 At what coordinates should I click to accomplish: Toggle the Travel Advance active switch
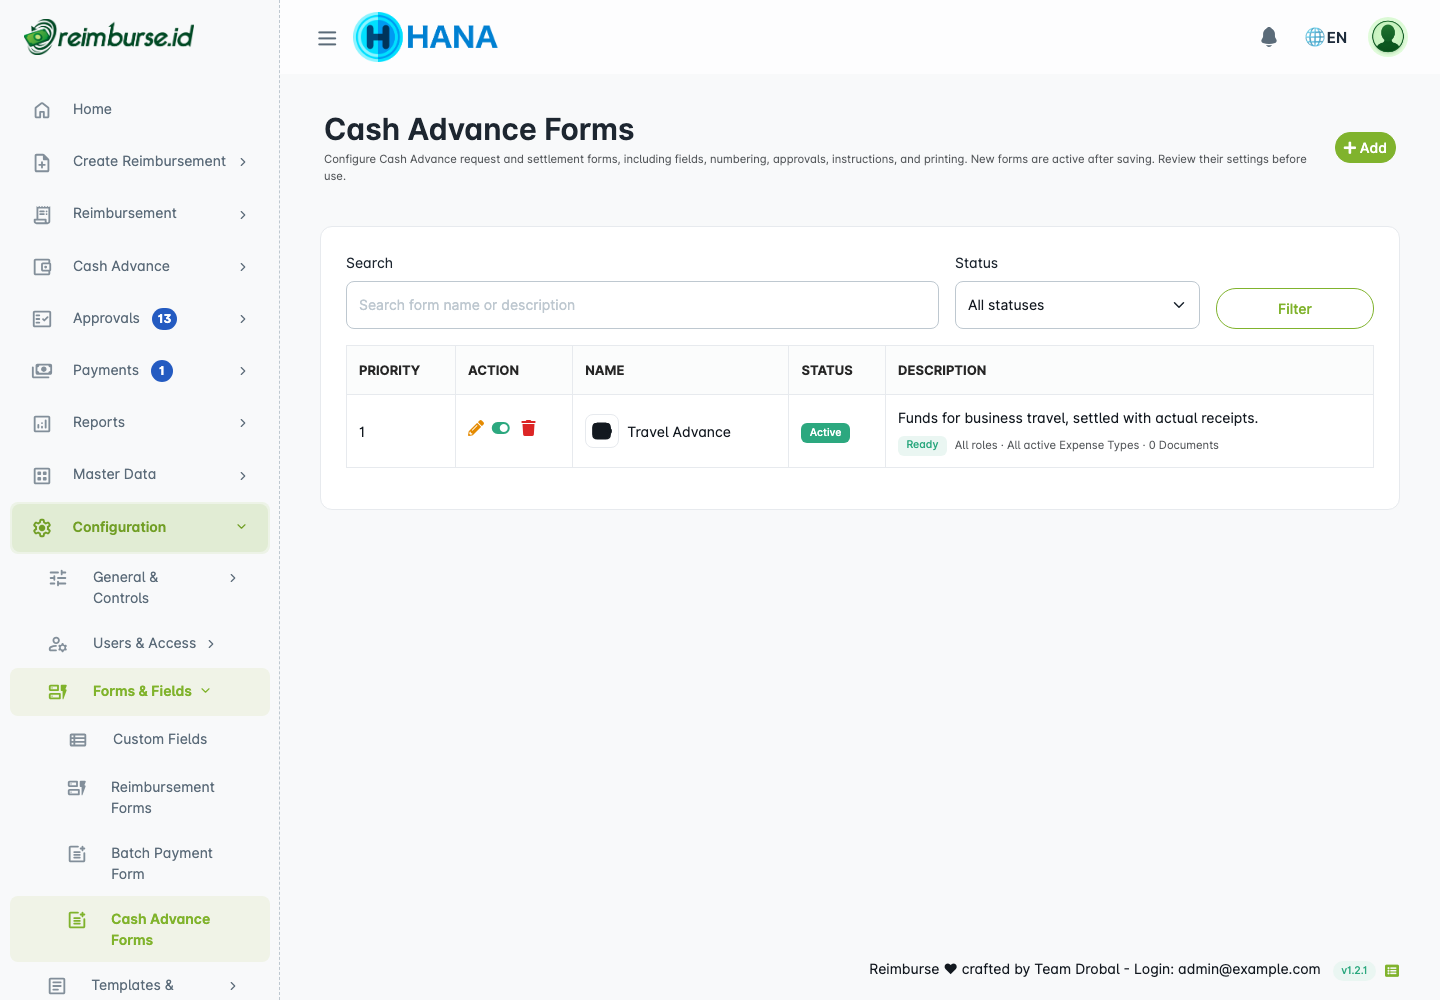point(501,428)
